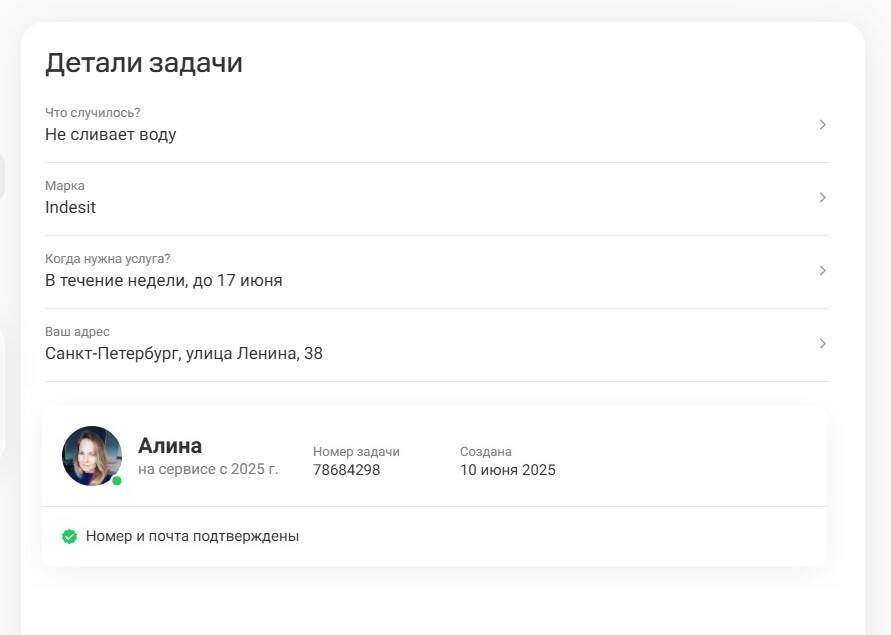Open the 'Ваш адрес' chevron arrow
The width and height of the screenshot is (891, 635).
822,344
